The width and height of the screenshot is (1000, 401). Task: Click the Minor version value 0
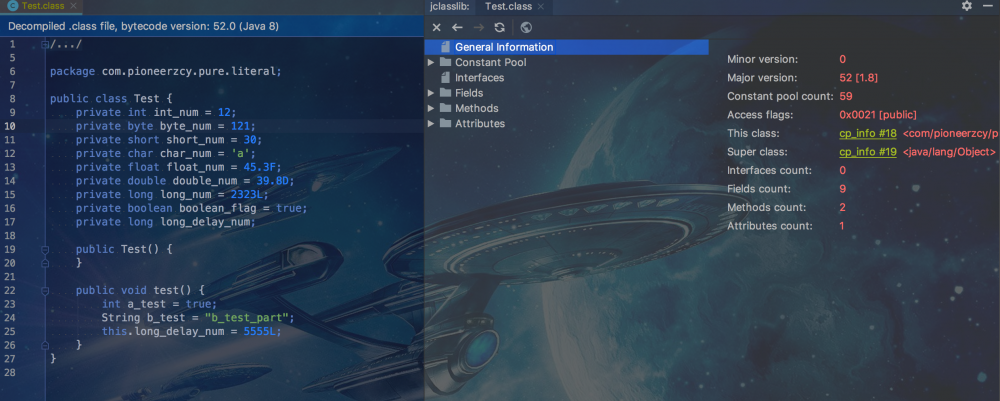tap(842, 59)
